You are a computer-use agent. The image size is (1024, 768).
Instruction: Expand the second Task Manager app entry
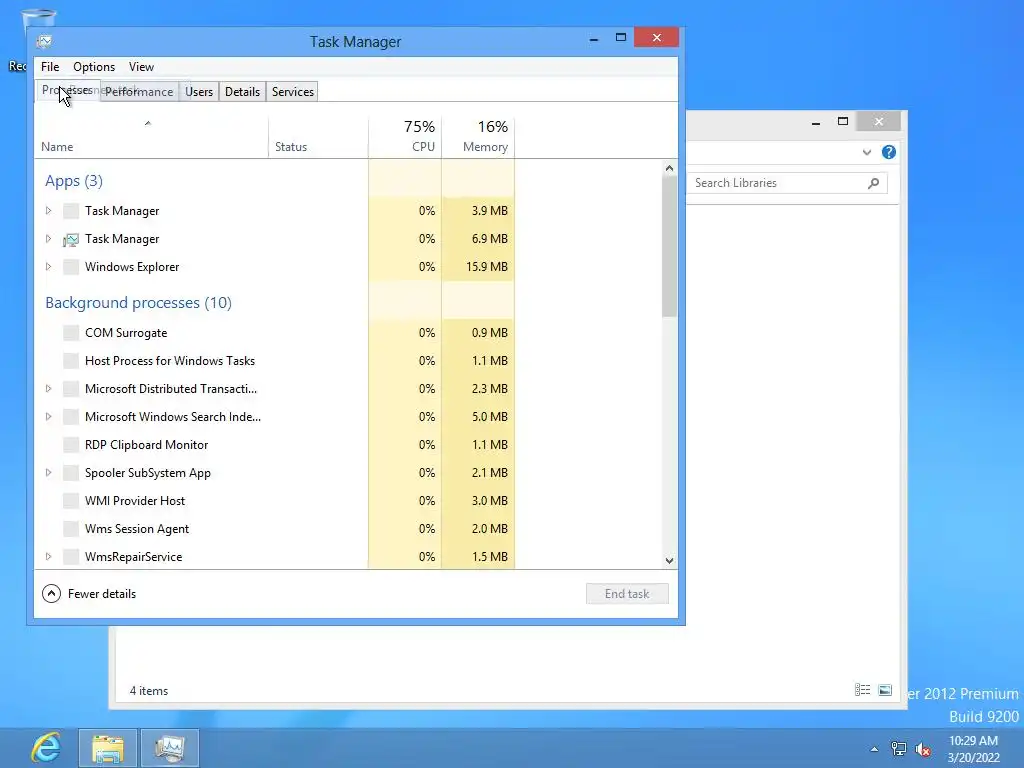click(x=48, y=239)
